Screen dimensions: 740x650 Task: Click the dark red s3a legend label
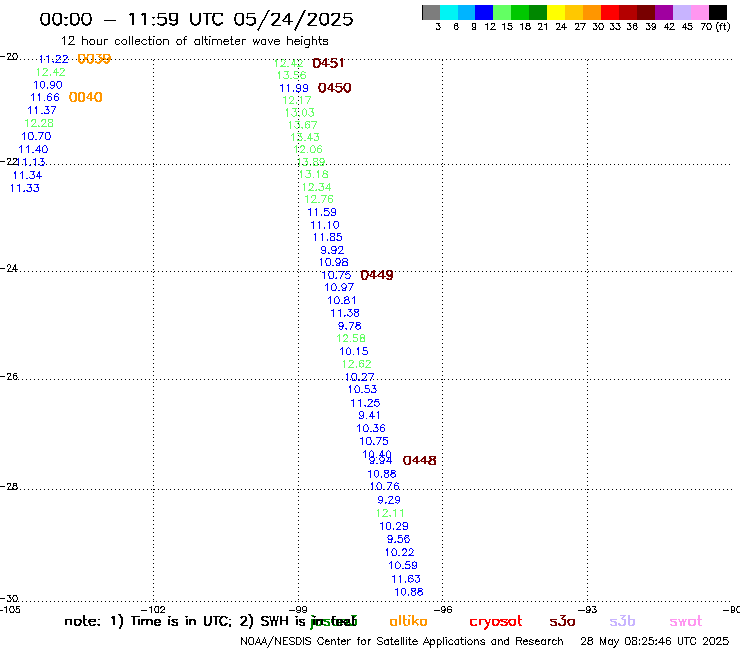coord(563,621)
